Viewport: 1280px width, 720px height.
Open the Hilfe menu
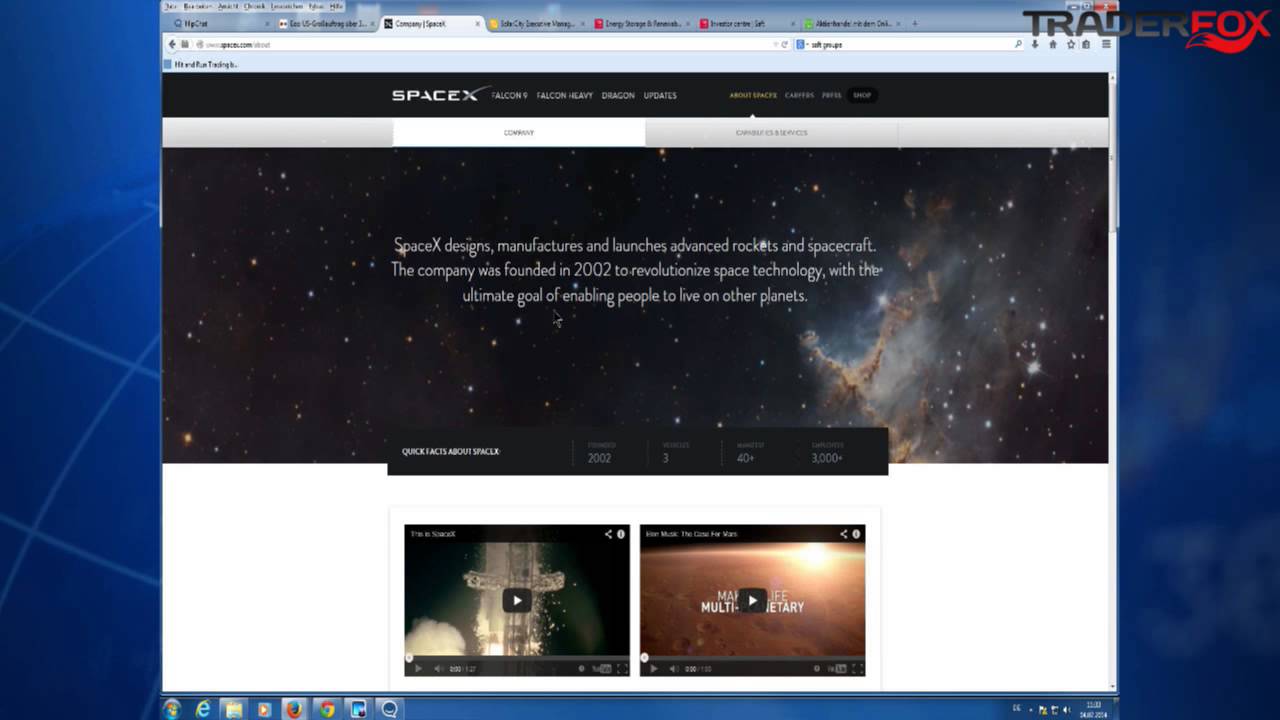(x=336, y=7)
